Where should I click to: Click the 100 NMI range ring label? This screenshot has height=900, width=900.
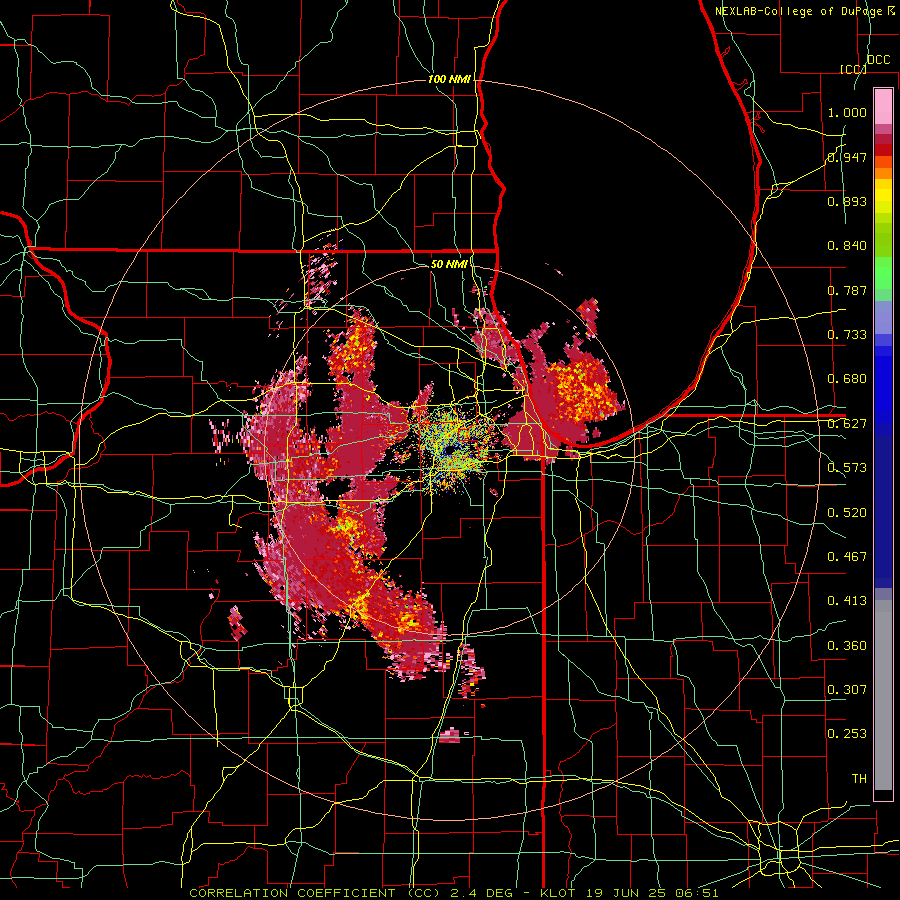click(449, 79)
